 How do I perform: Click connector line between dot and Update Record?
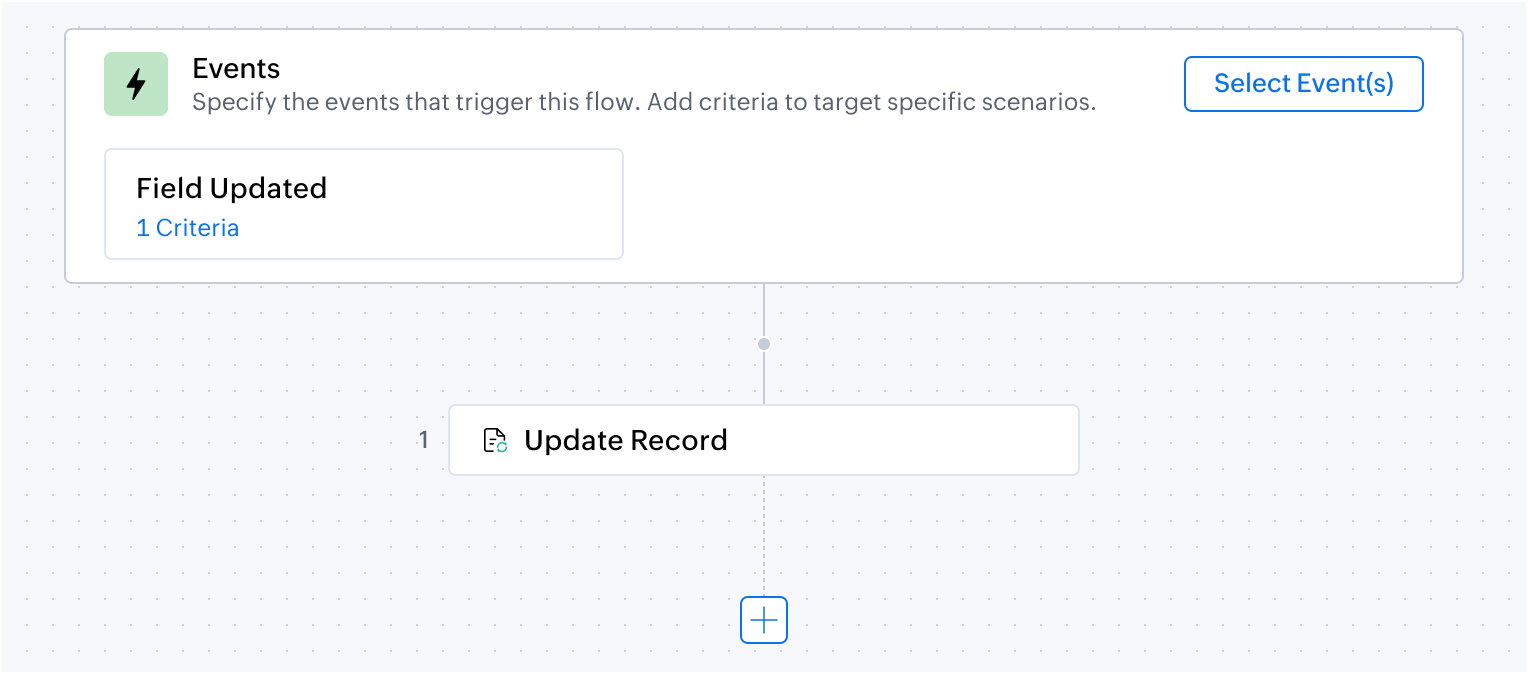(x=764, y=378)
